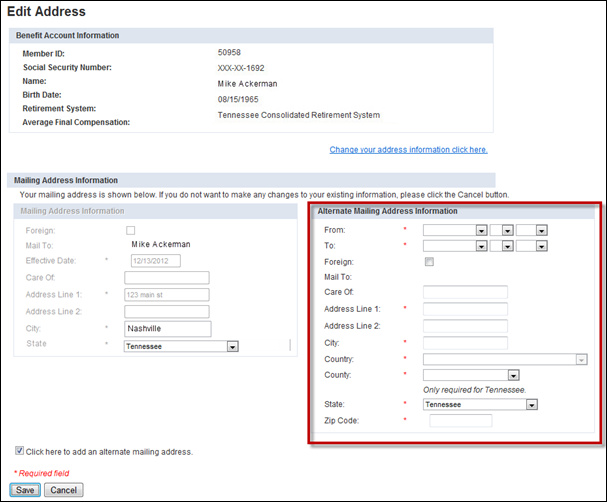Image resolution: width=607 pixels, height=502 pixels.
Task: Click the 'Alternate Mailing Address Information' header
Action: pos(388,211)
